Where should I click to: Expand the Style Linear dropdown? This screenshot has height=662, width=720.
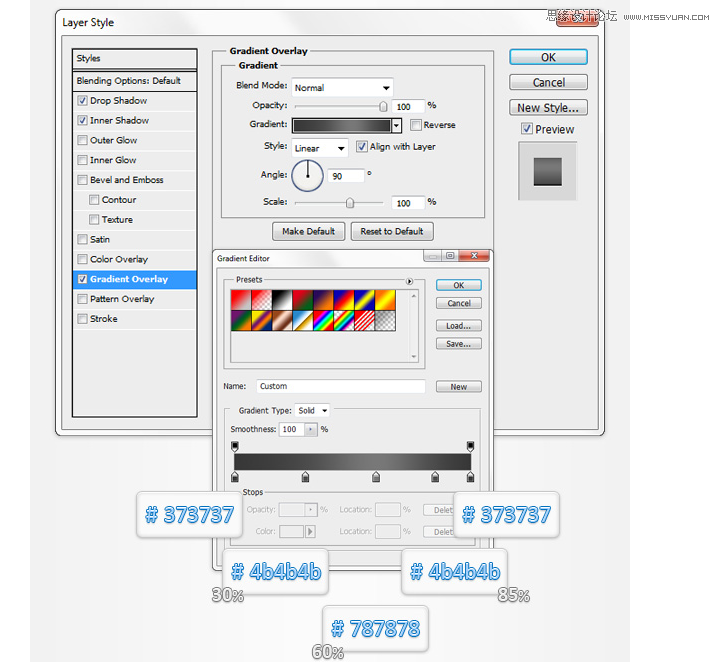320,148
